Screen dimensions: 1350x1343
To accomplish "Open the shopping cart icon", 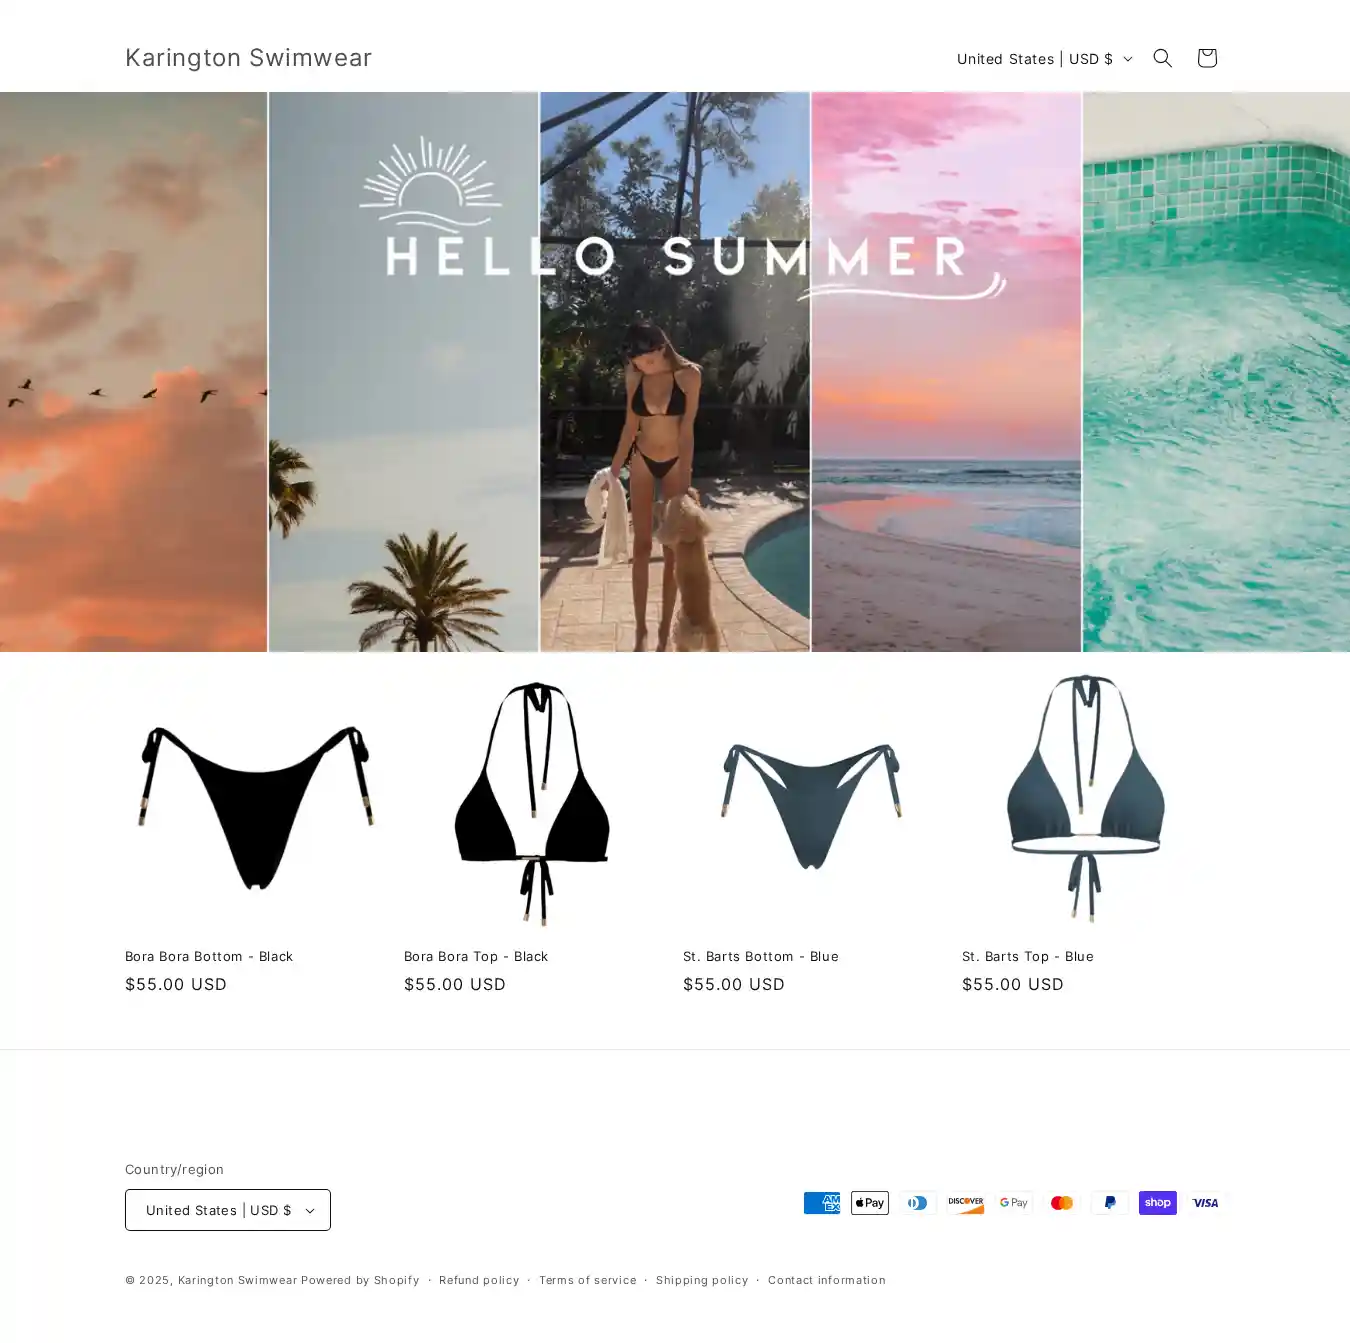I will click(1206, 58).
